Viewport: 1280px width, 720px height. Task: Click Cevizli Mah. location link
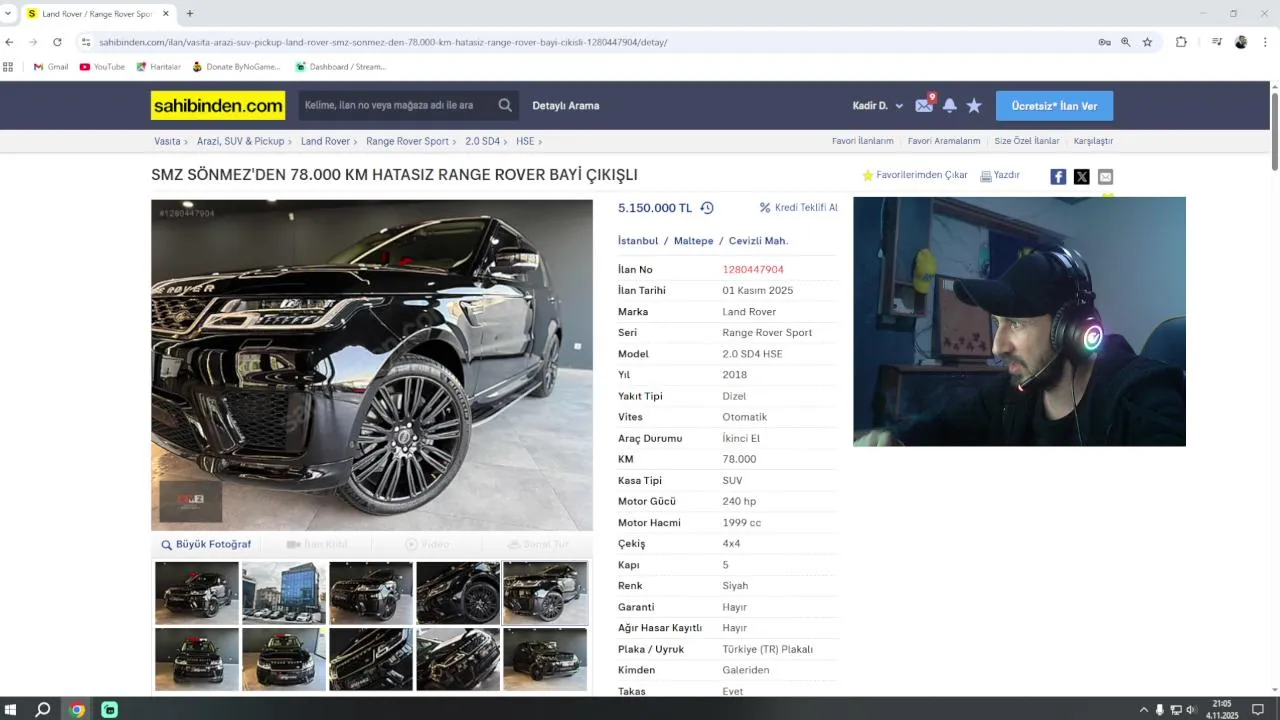[x=758, y=241]
